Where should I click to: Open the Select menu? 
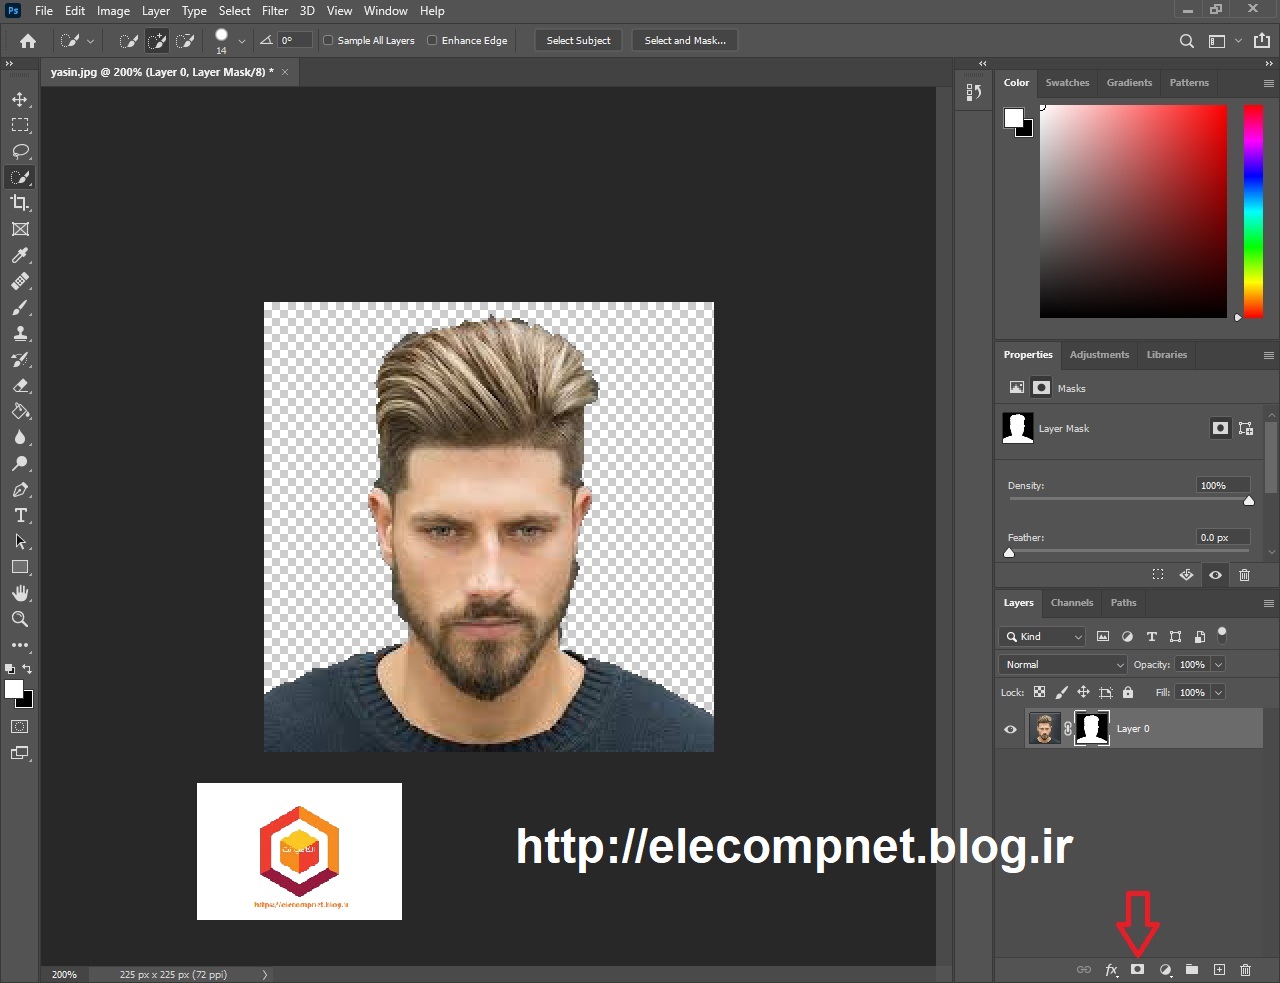235,11
